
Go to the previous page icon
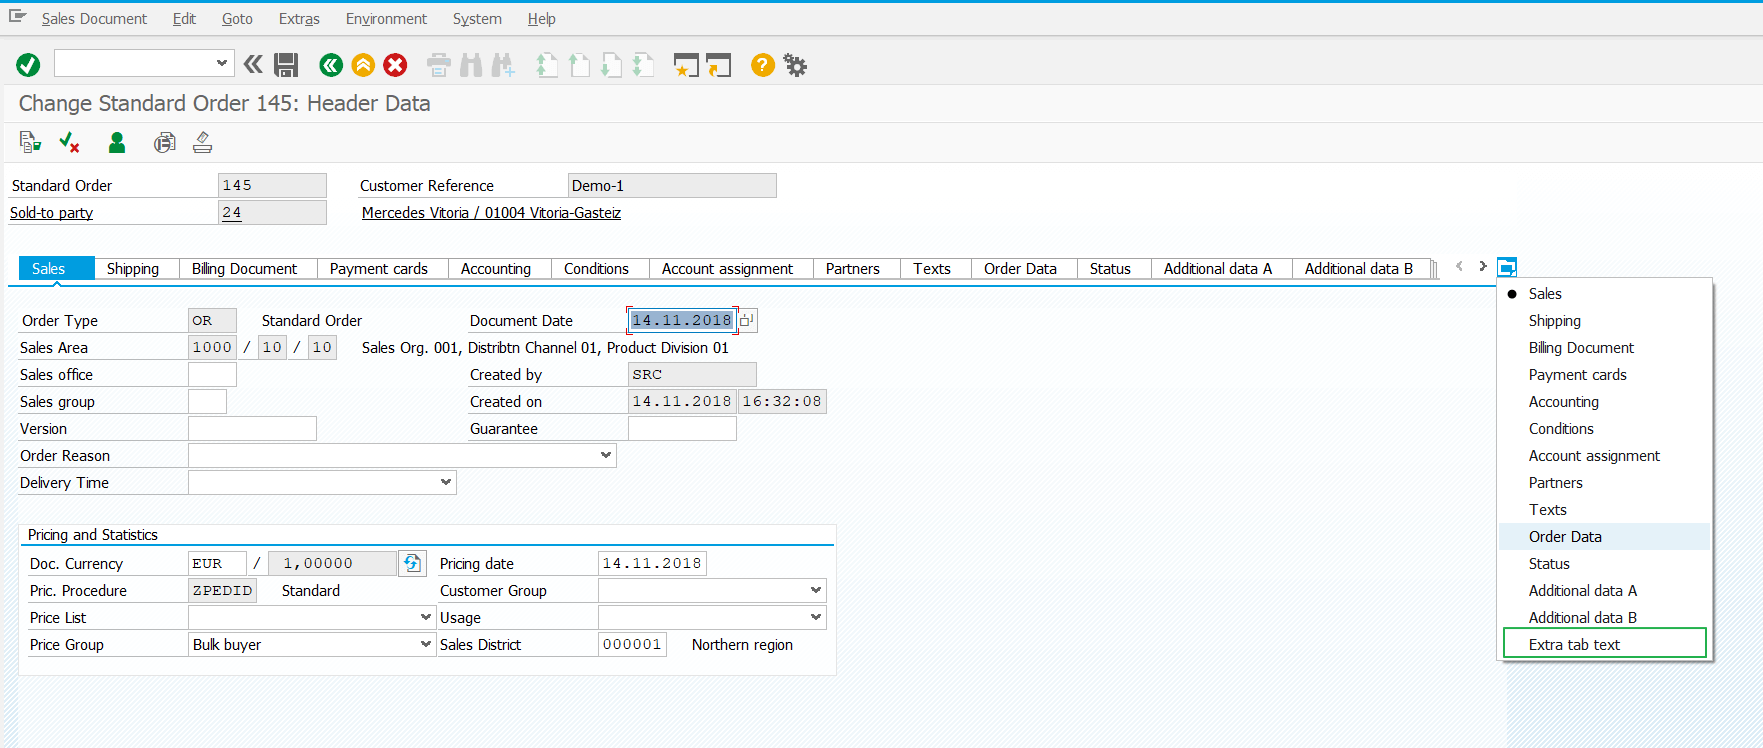coord(579,65)
